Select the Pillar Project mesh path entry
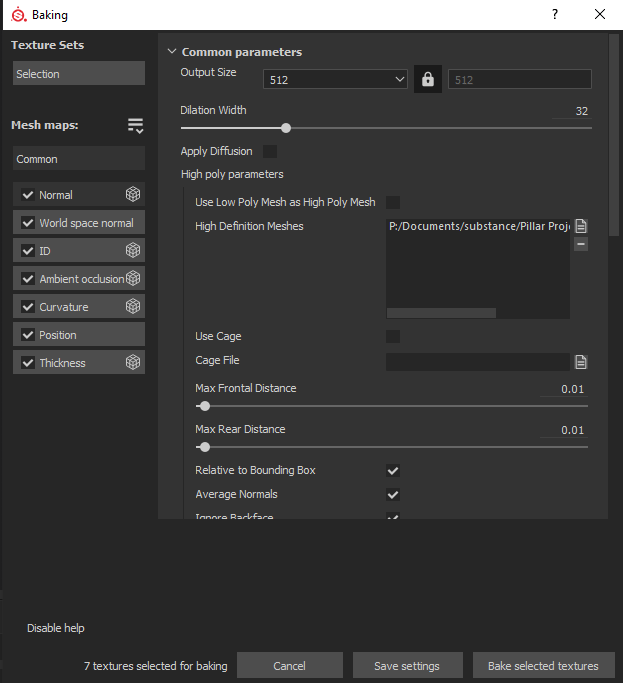 click(479, 226)
